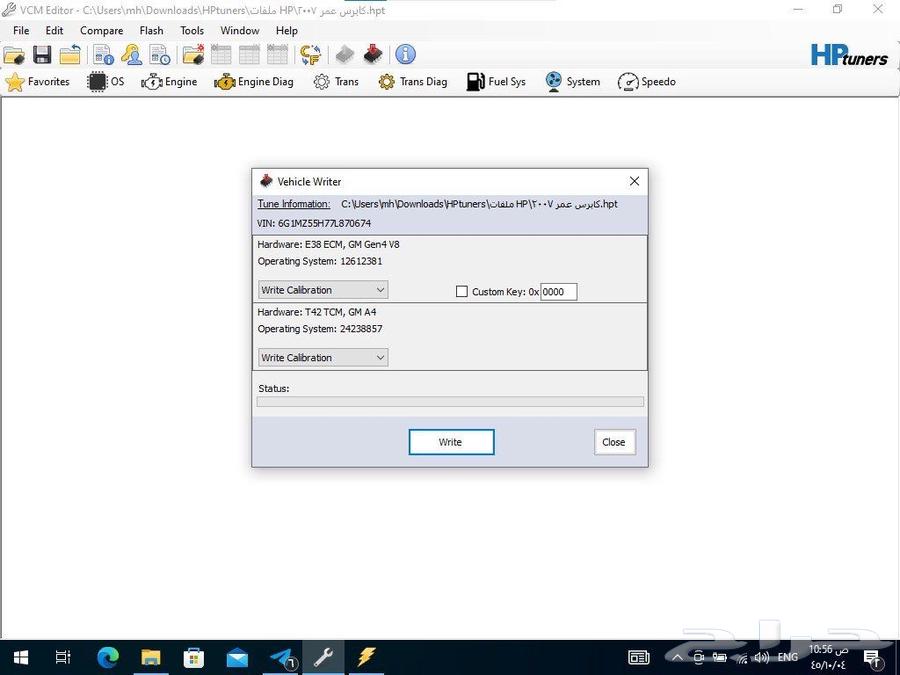This screenshot has width=900, height=675.
Task: Show hidden system tray icons
Action: coord(677,658)
